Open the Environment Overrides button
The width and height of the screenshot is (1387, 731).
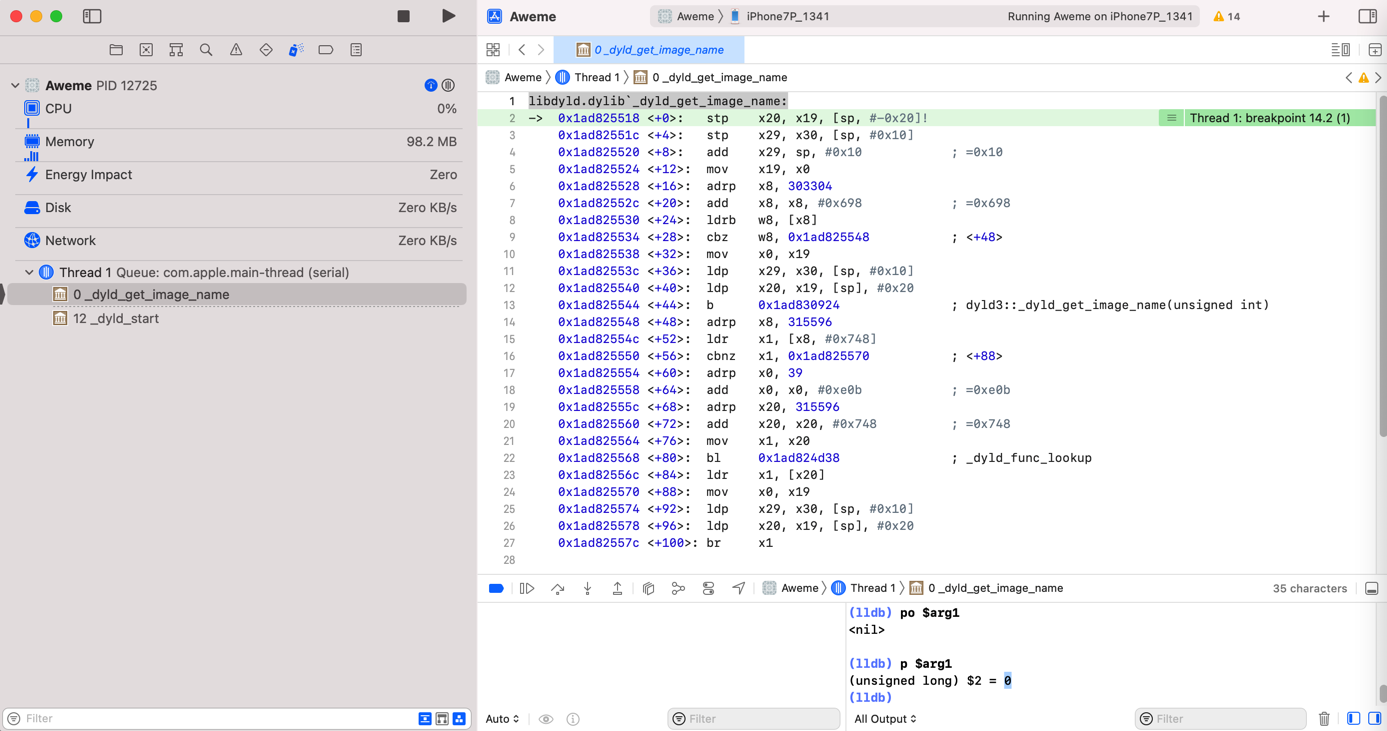pos(708,589)
